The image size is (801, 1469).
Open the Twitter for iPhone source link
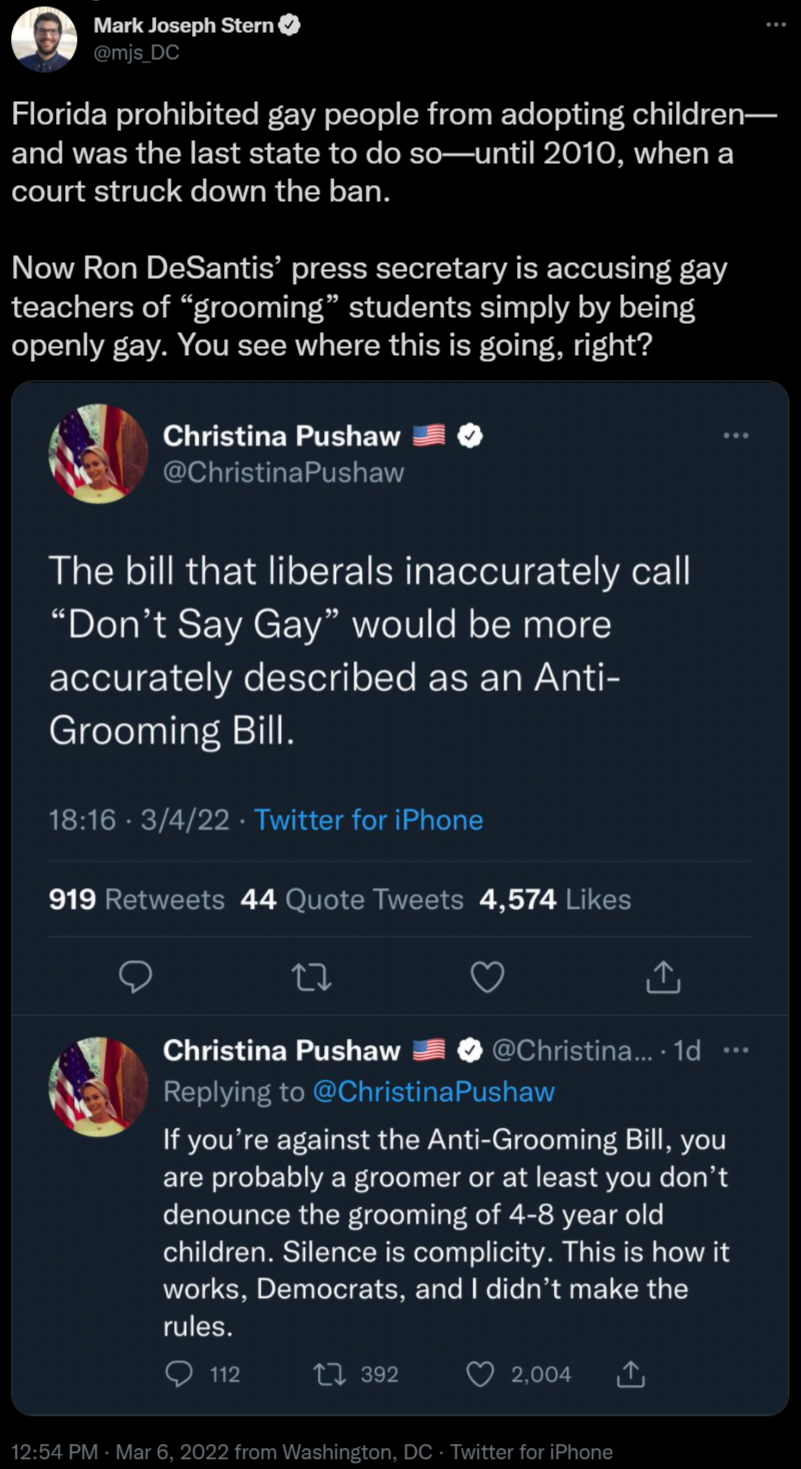(x=368, y=819)
